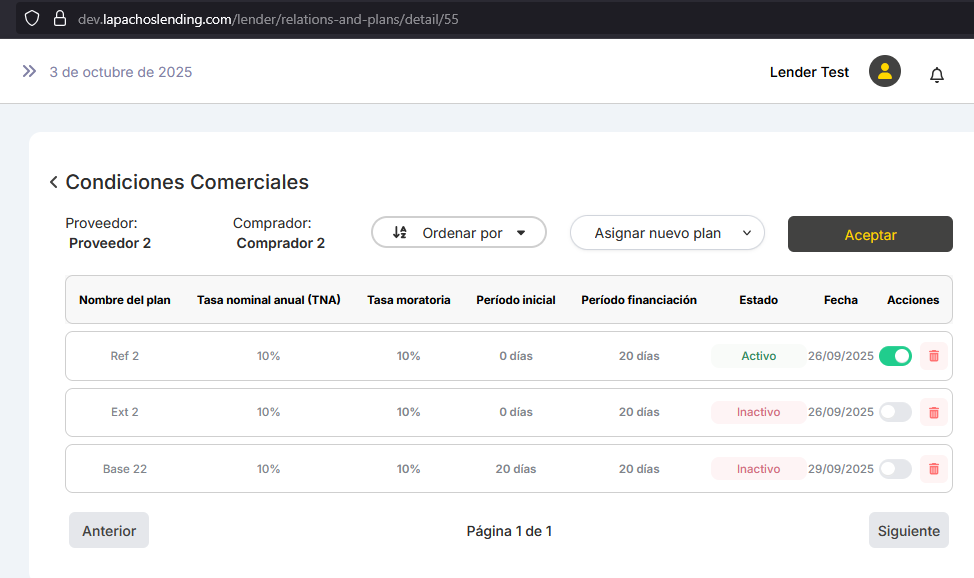This screenshot has width=974, height=578.
Task: Go to Anterior page
Action: coord(109,531)
